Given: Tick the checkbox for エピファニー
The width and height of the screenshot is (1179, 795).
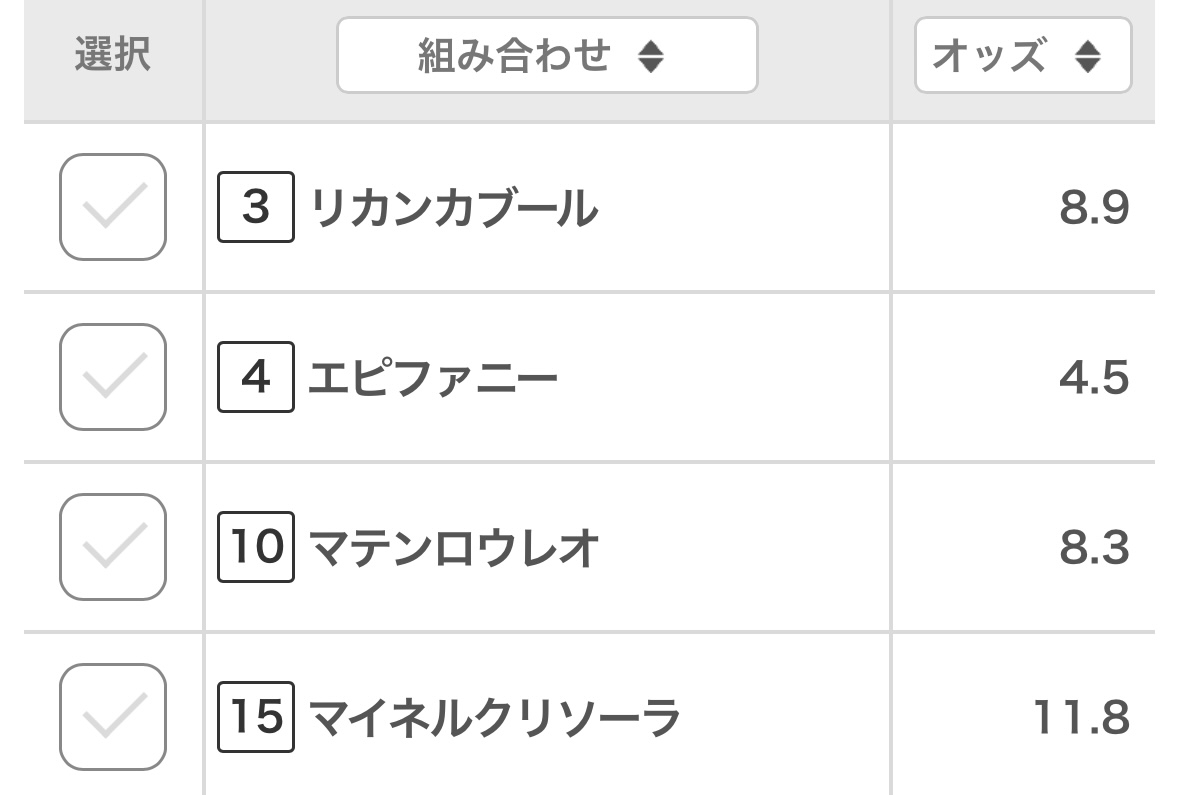Looking at the screenshot, I should pyautogui.click(x=113, y=378).
